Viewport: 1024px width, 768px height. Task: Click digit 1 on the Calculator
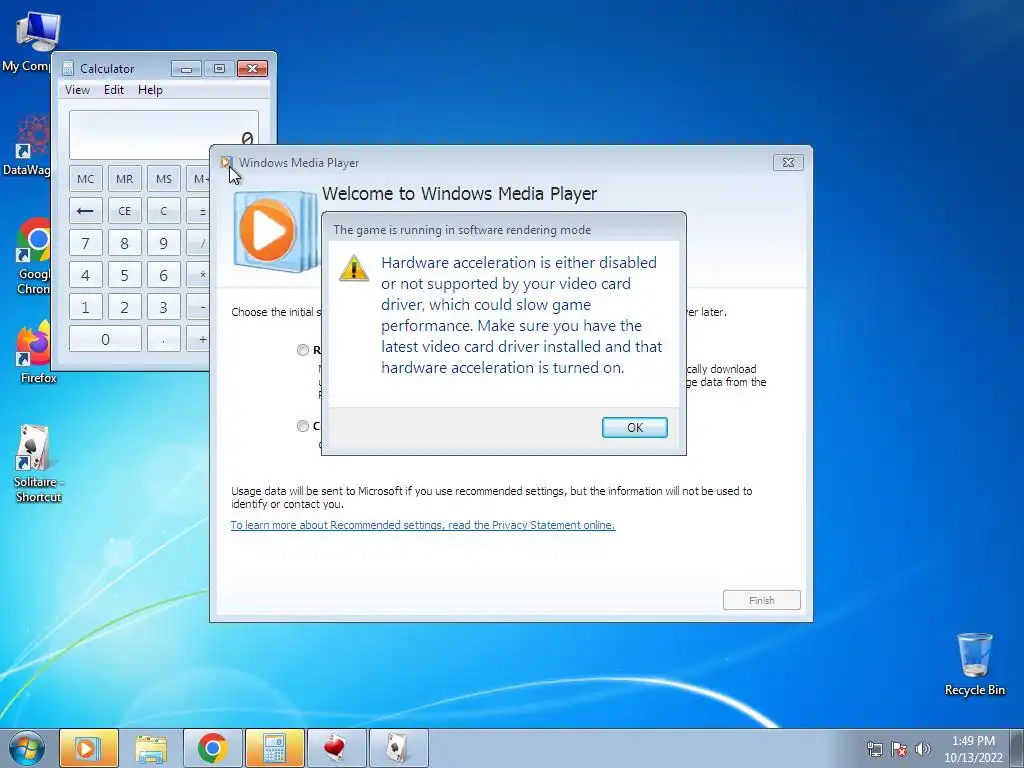[x=86, y=307]
